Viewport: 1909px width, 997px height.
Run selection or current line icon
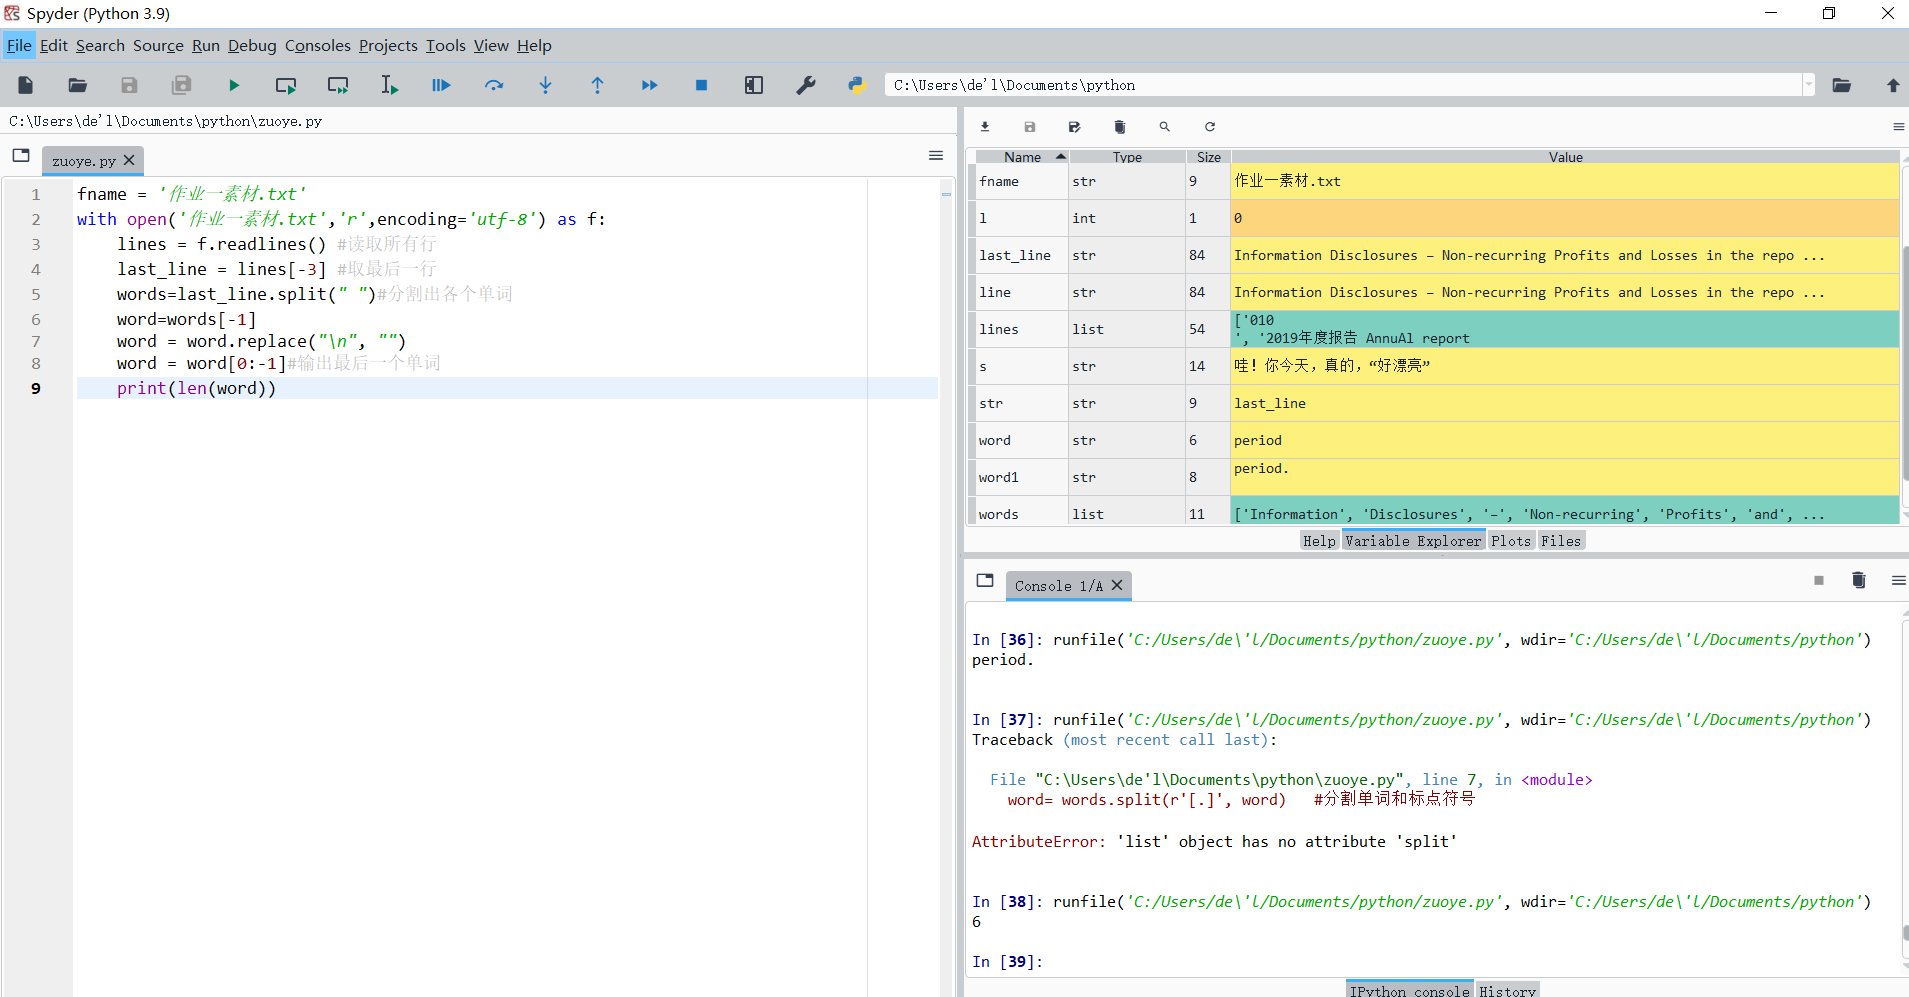click(389, 85)
